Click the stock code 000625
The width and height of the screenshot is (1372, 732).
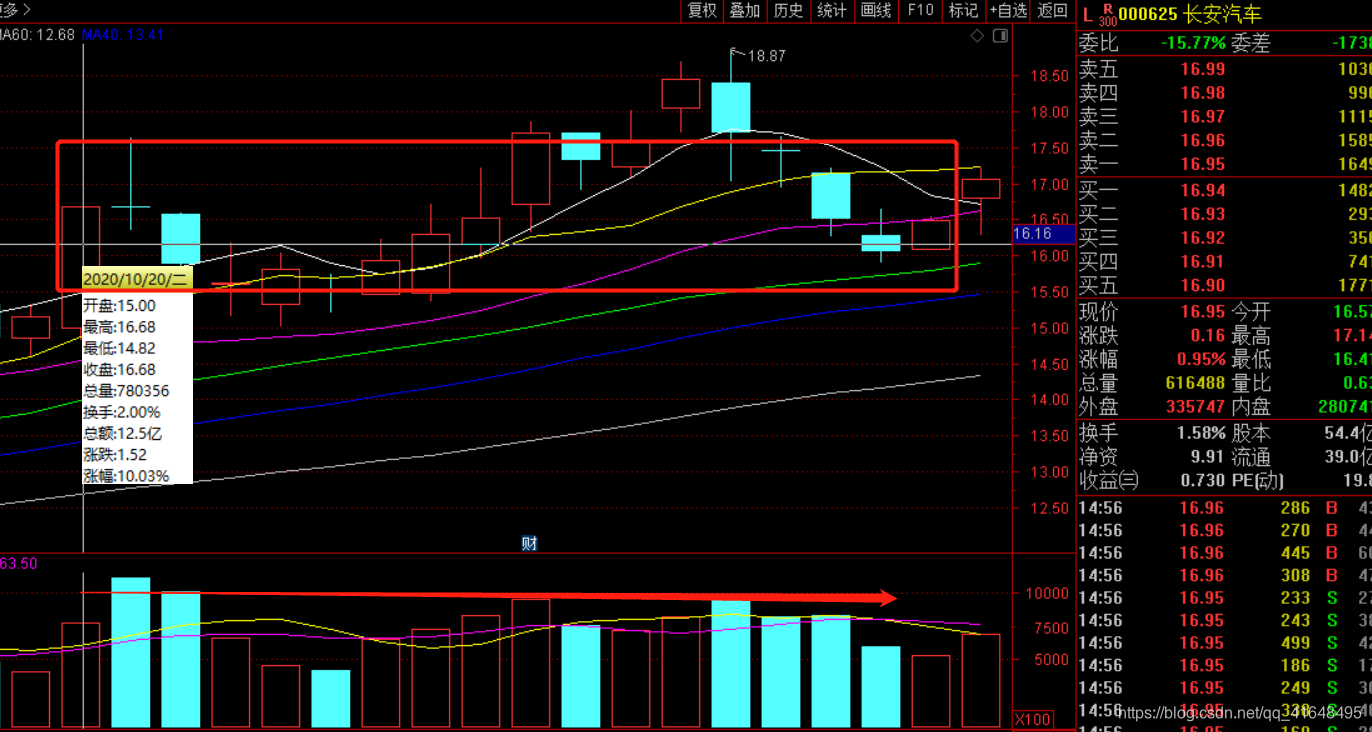click(x=1147, y=14)
